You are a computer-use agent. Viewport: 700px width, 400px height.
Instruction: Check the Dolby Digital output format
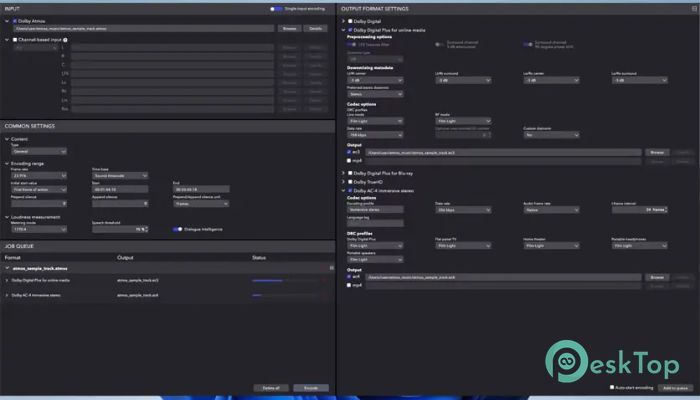tap(350, 21)
